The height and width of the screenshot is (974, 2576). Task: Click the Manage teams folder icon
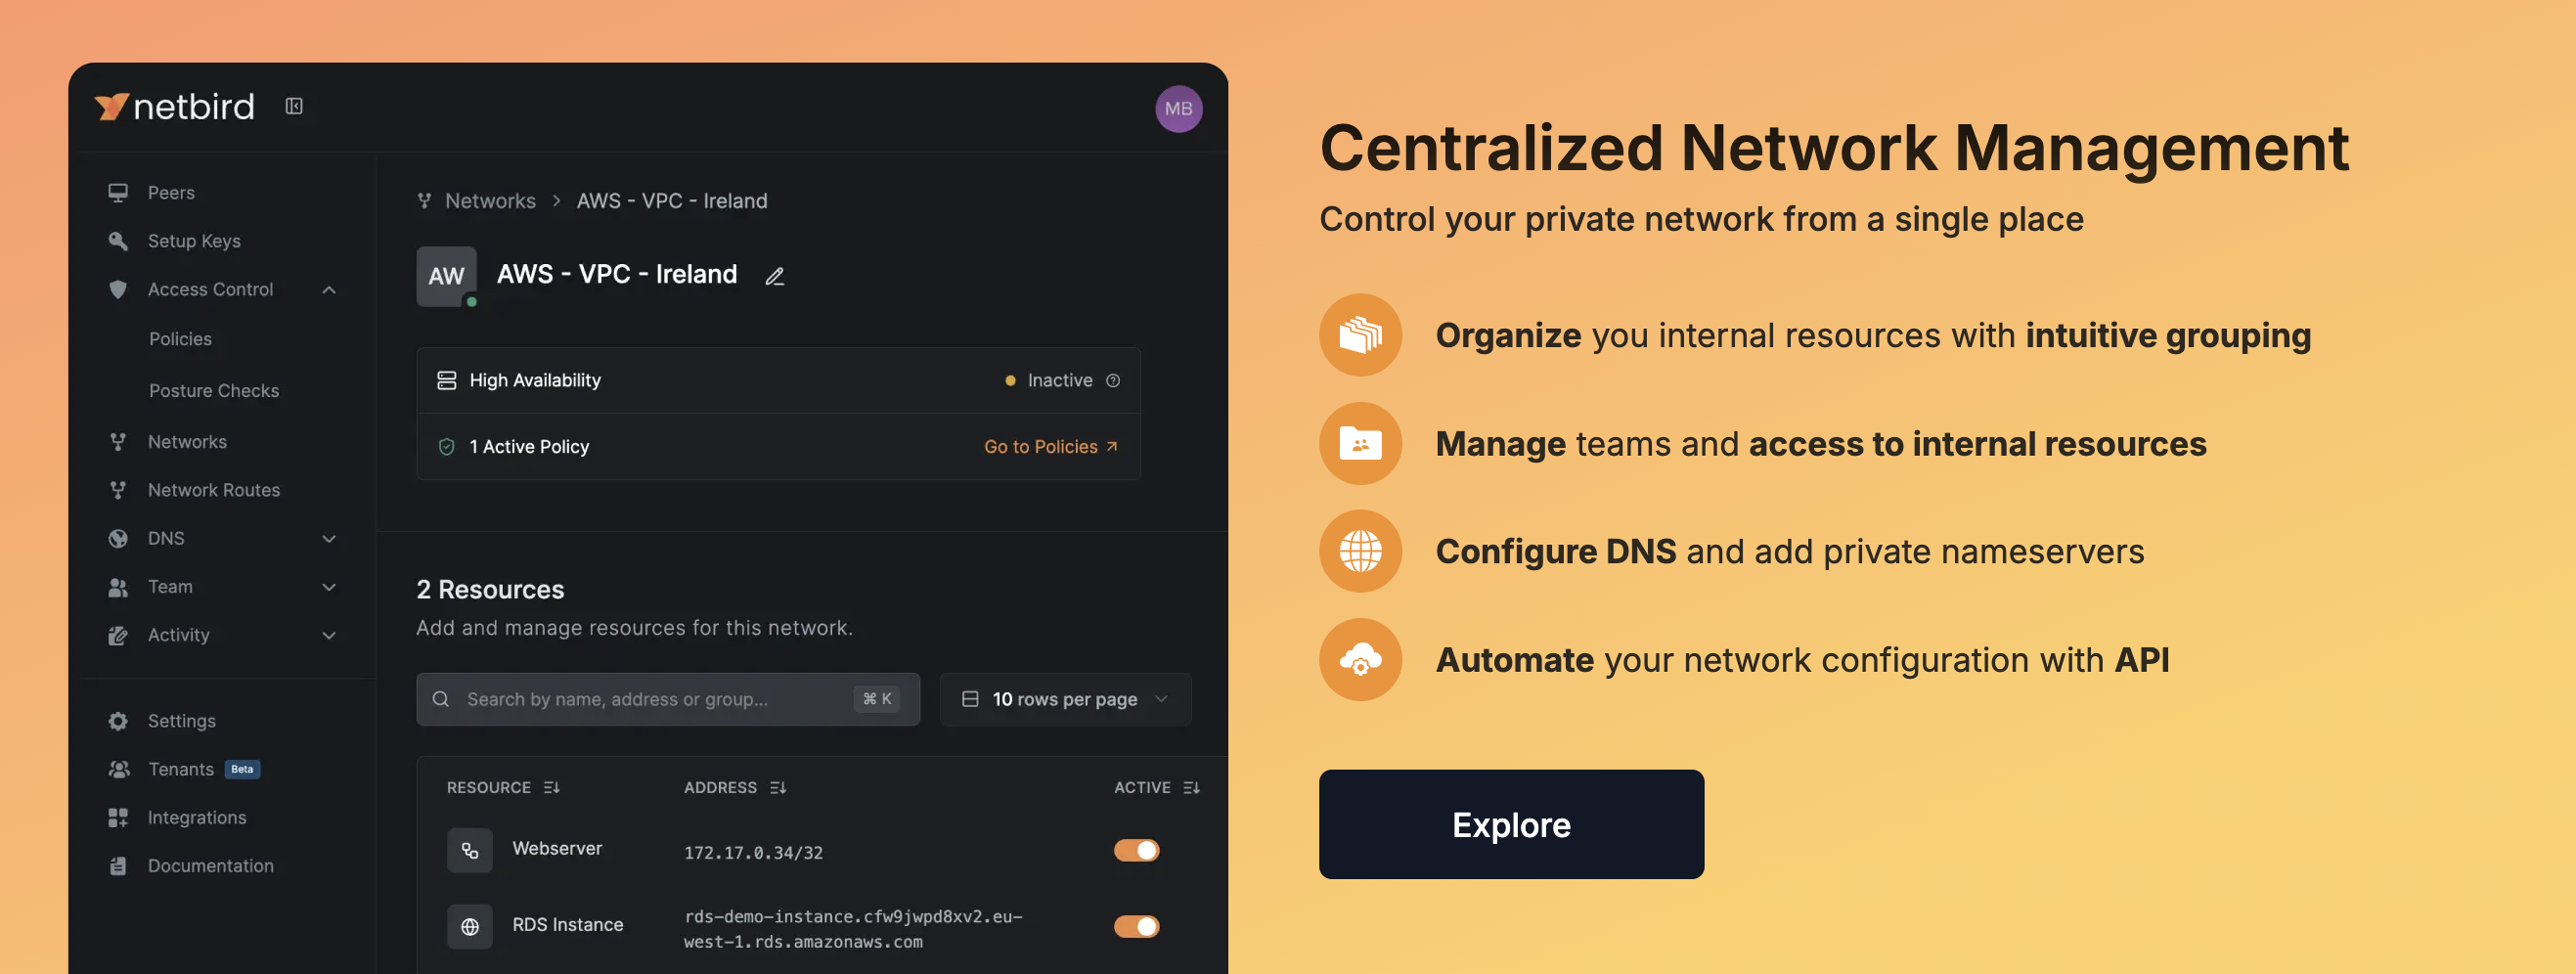[x=1360, y=444]
